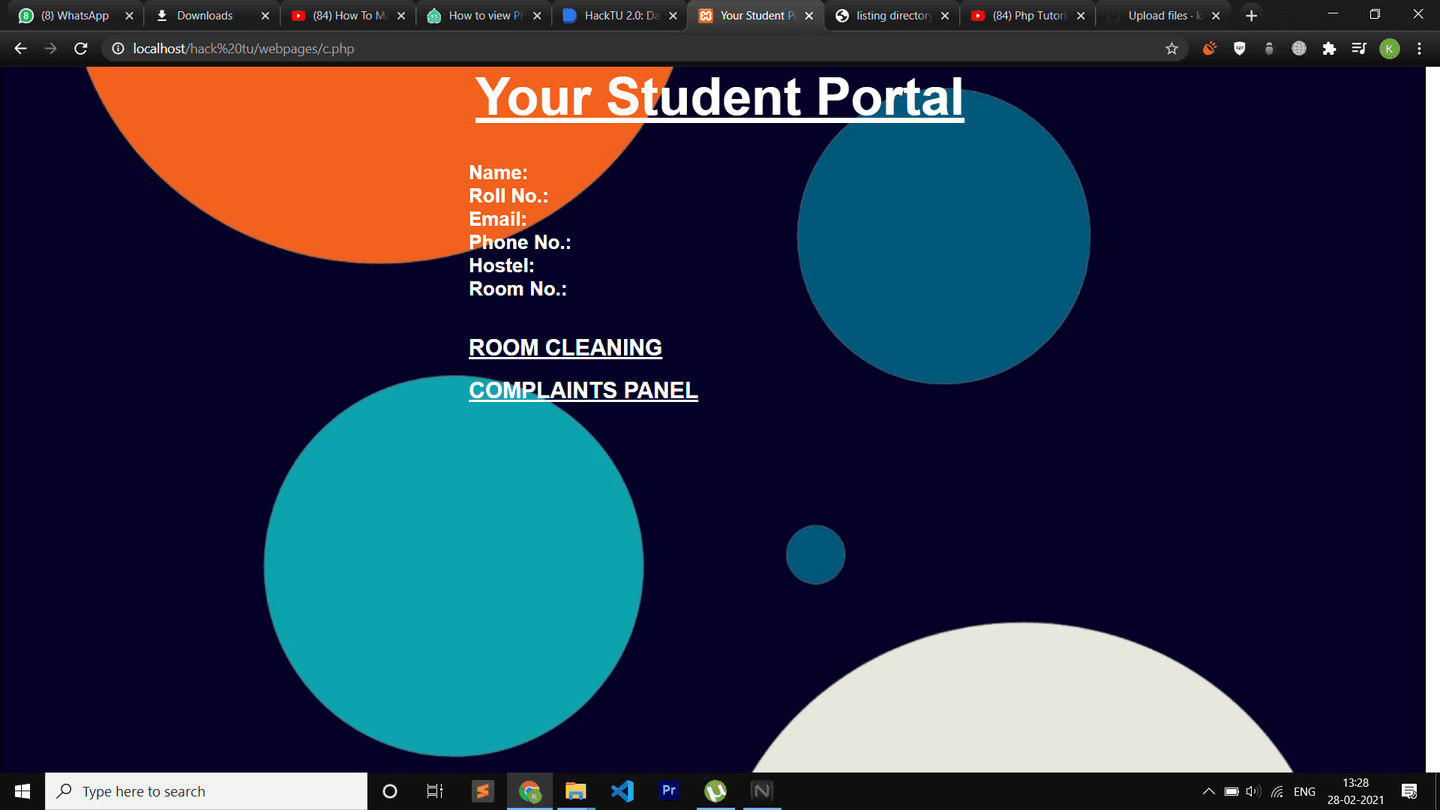
Task: Check the battery status icon
Action: pyautogui.click(x=1231, y=791)
